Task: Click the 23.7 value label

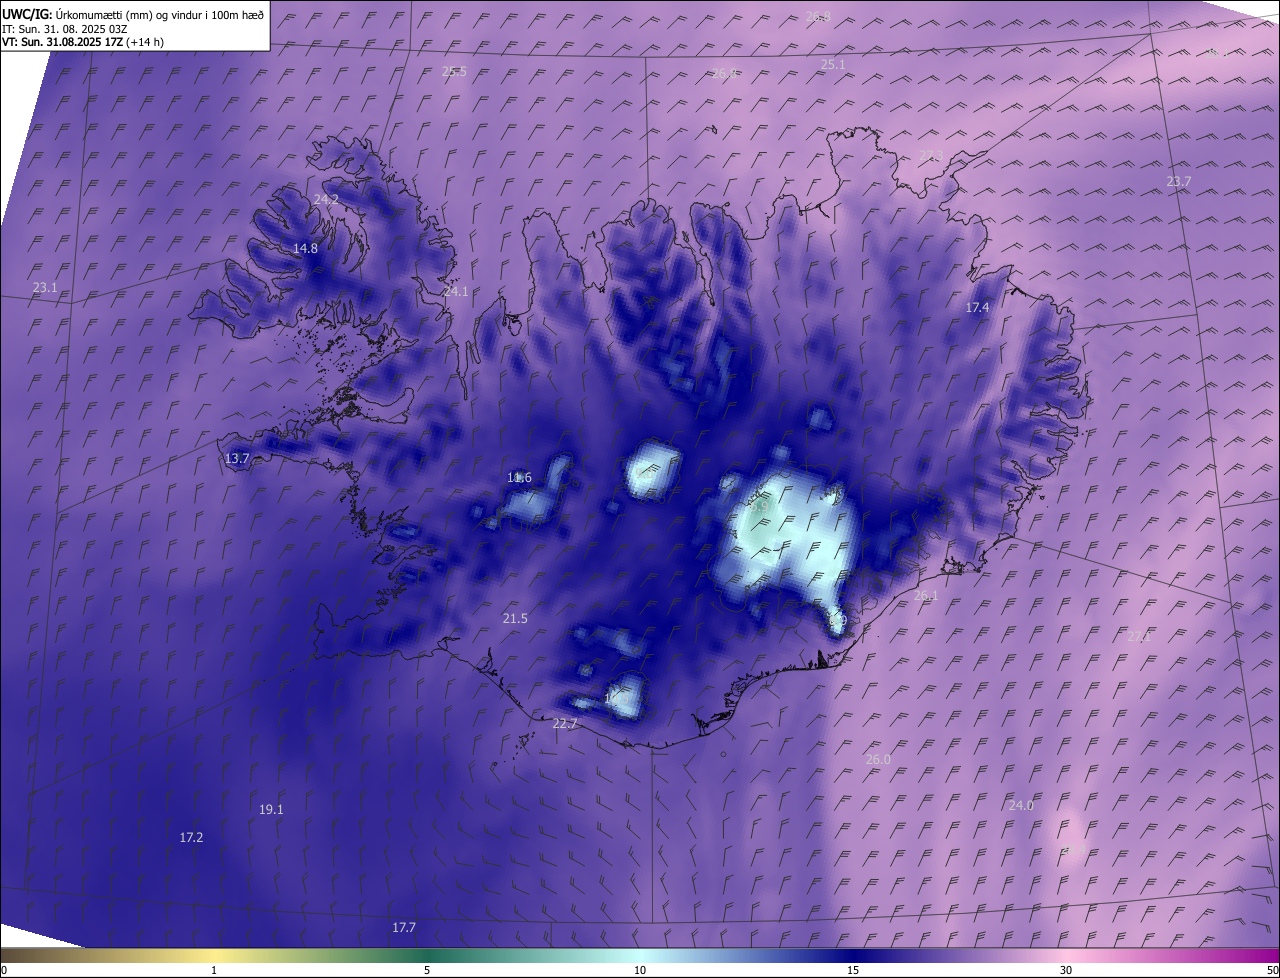Action: [x=1179, y=181]
